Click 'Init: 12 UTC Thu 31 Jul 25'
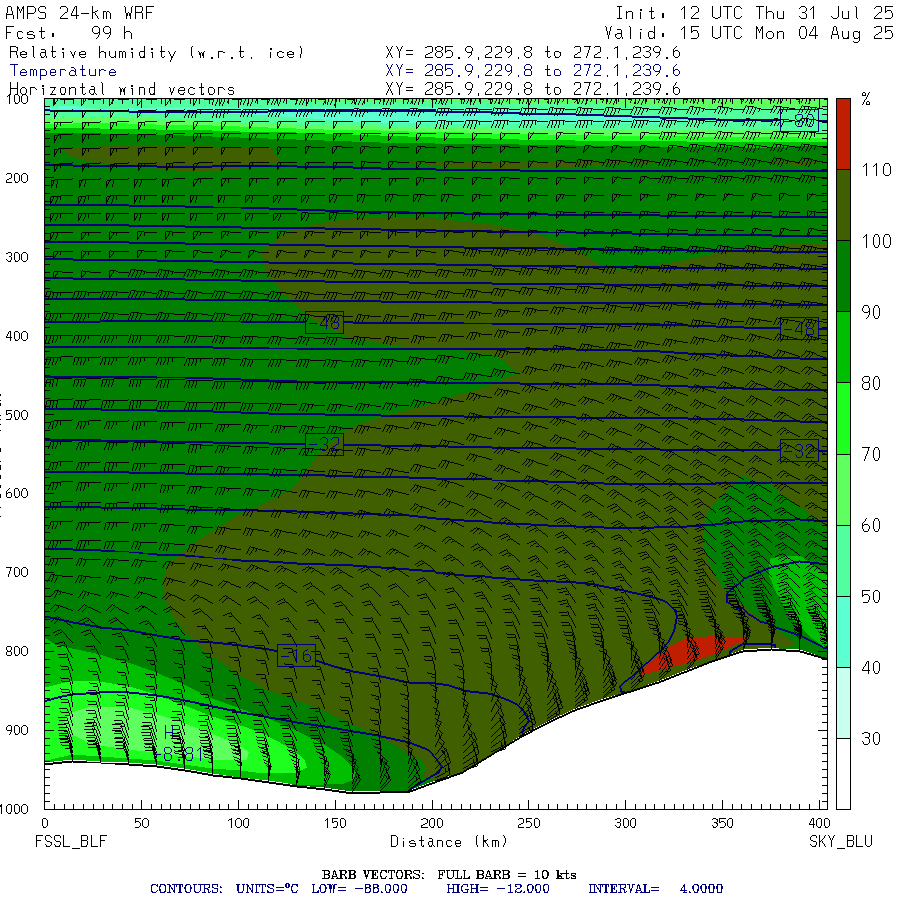Viewport: 900px width, 900px height. pyautogui.click(x=754, y=13)
